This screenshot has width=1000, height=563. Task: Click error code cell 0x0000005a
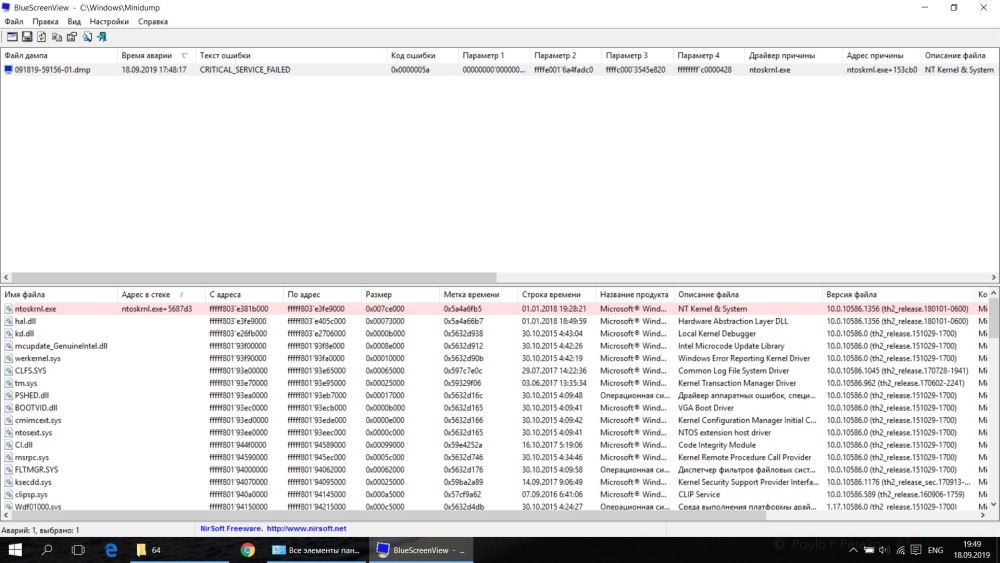coord(410,69)
